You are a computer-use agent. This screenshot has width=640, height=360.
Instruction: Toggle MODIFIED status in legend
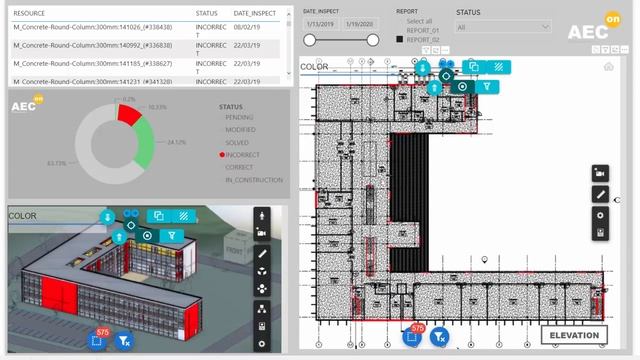[240, 129]
